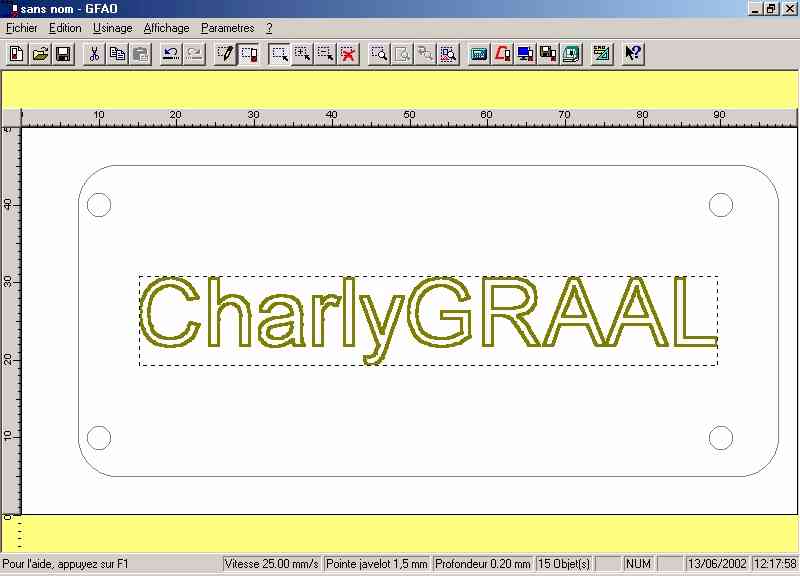Zoom to fit all objects
Viewport: 800px width, 576px height.
448,54
